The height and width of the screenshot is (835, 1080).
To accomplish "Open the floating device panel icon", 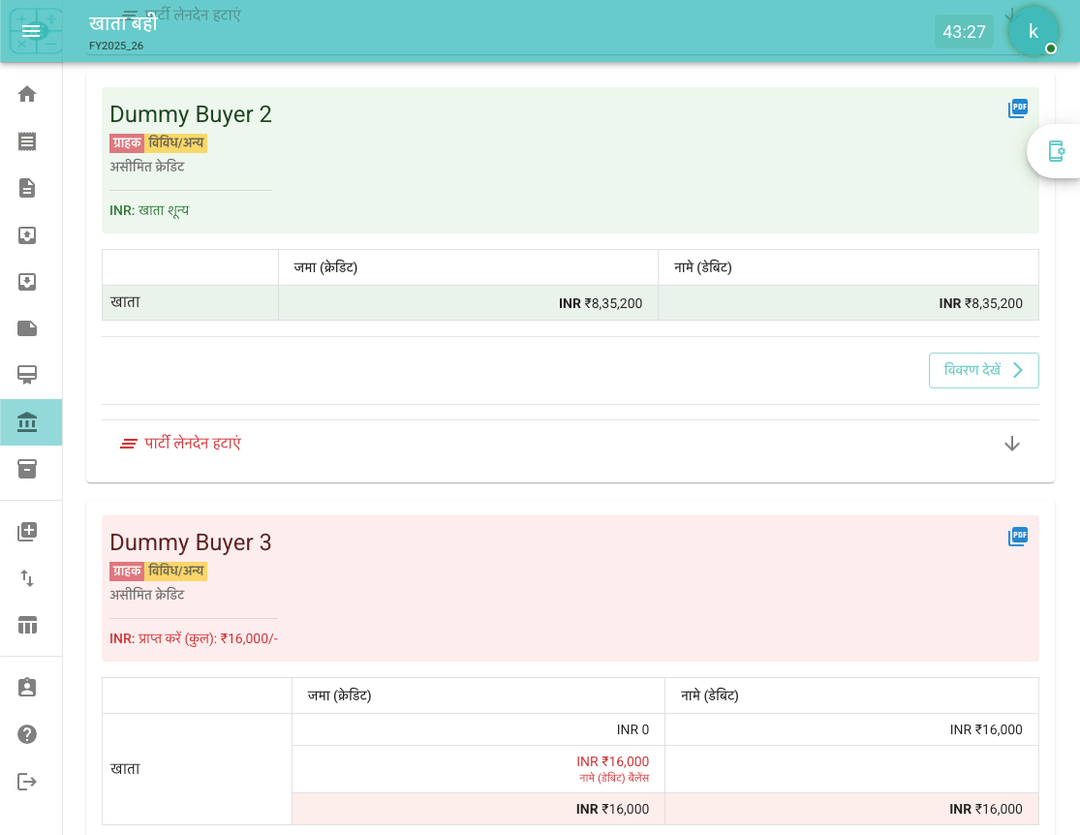I will point(1056,151).
